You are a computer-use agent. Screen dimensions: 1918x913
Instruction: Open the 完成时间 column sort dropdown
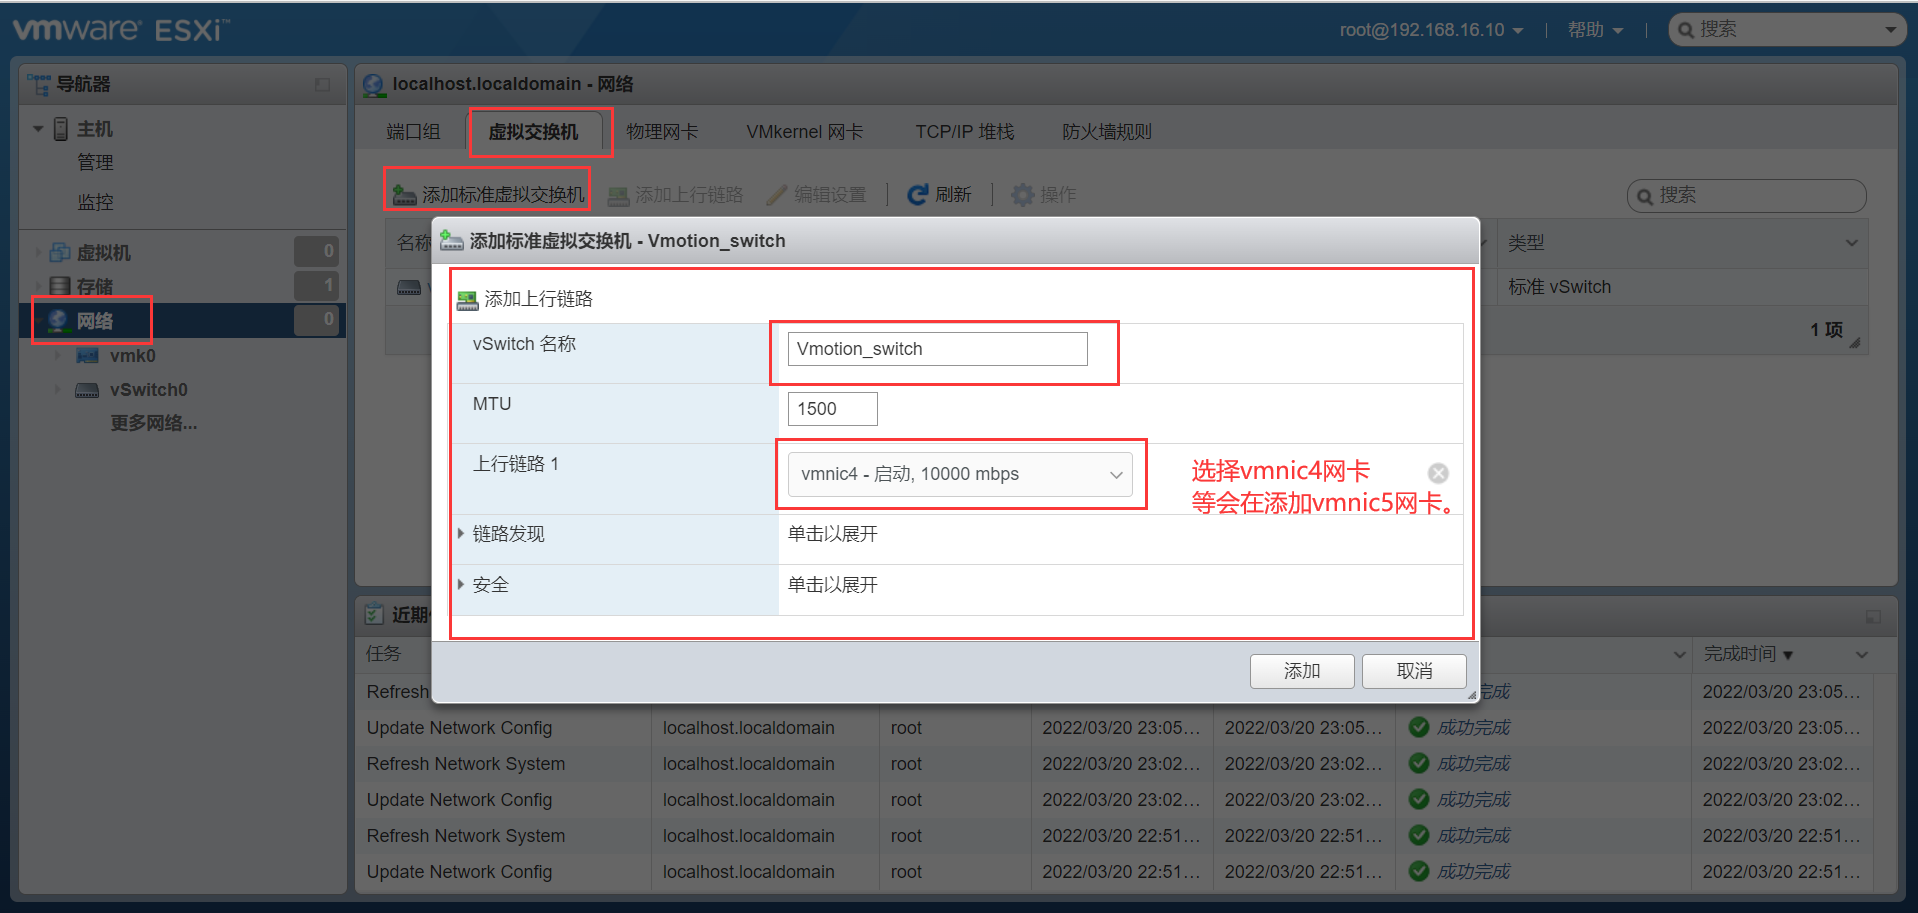point(1862,653)
